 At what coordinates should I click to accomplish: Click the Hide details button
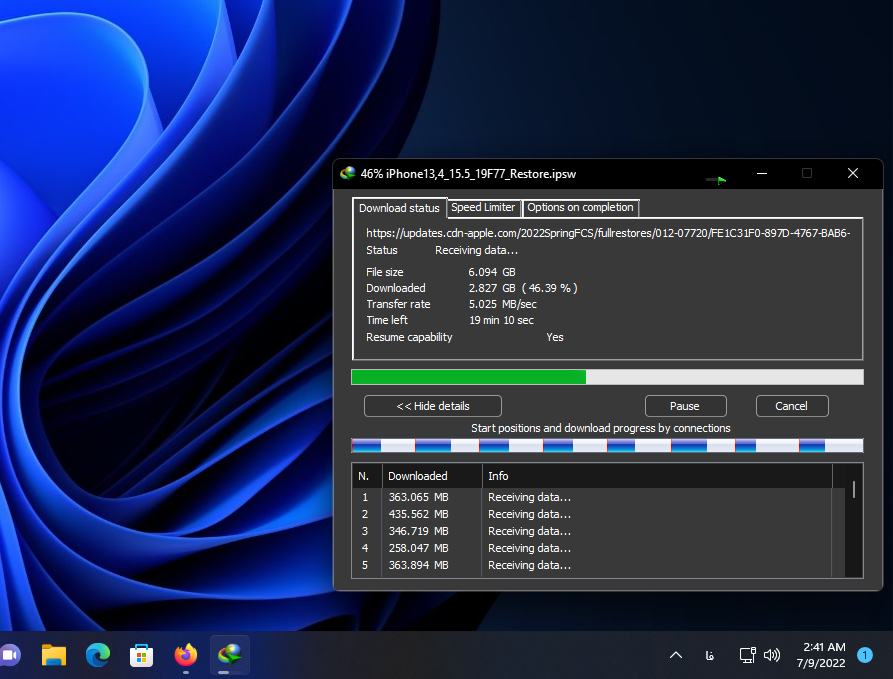pos(433,406)
